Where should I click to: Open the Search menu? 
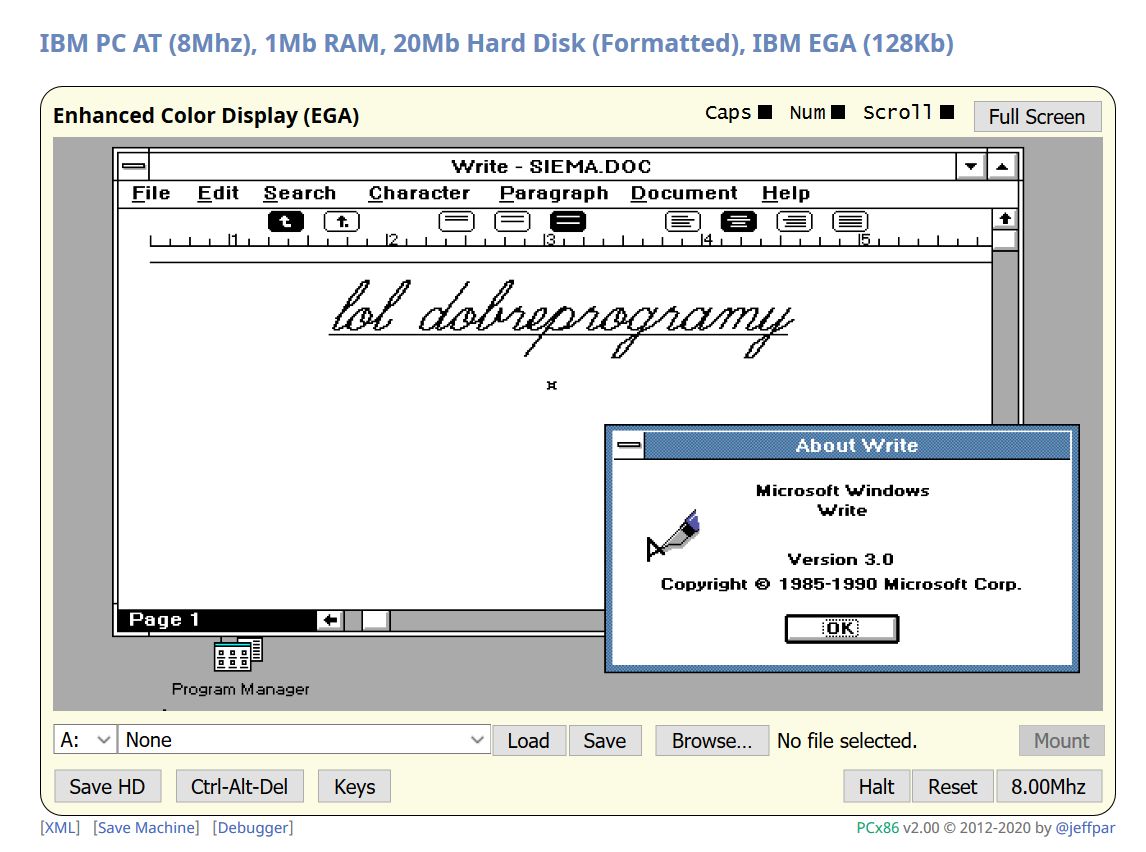300,194
